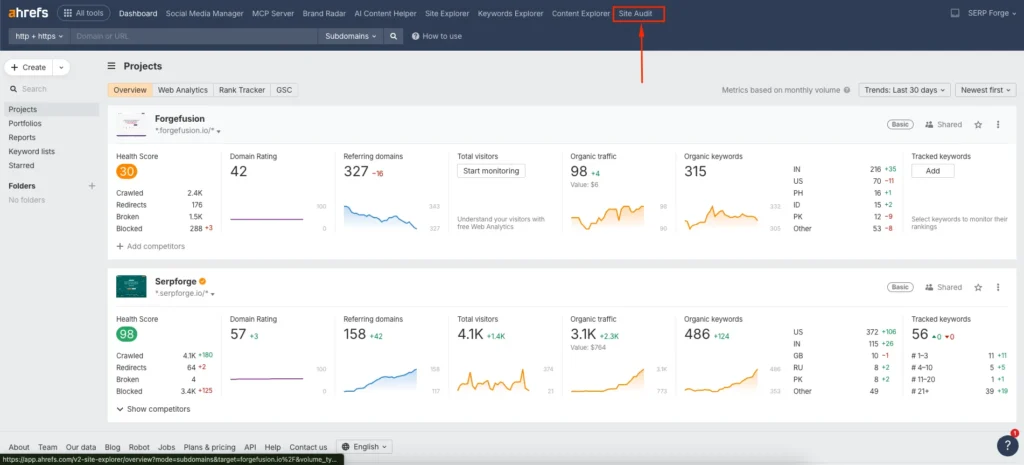Switch to the GSC tab
Screen dimensions: 1024x465
click(x=284, y=90)
